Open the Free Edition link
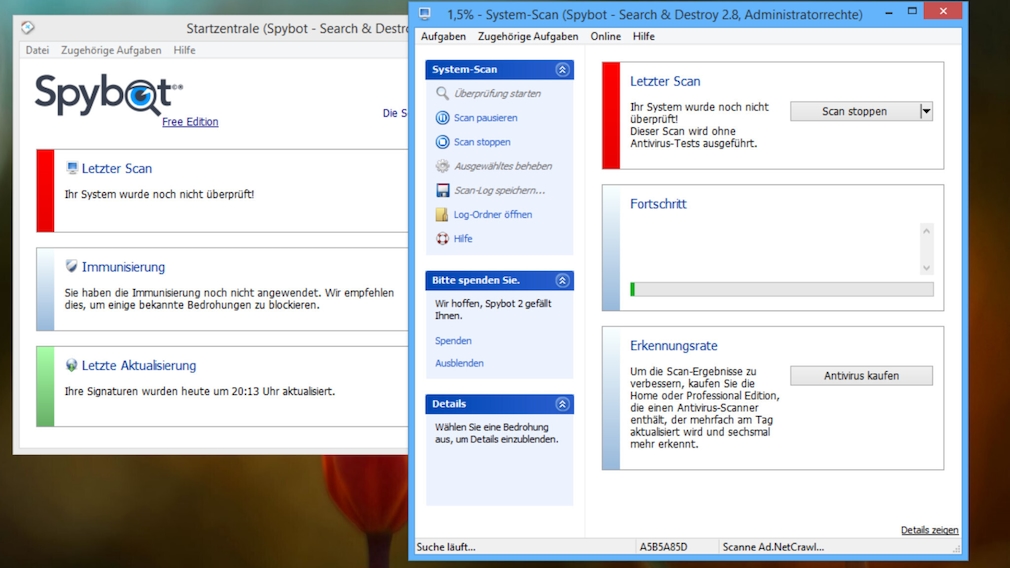 pyautogui.click(x=190, y=122)
